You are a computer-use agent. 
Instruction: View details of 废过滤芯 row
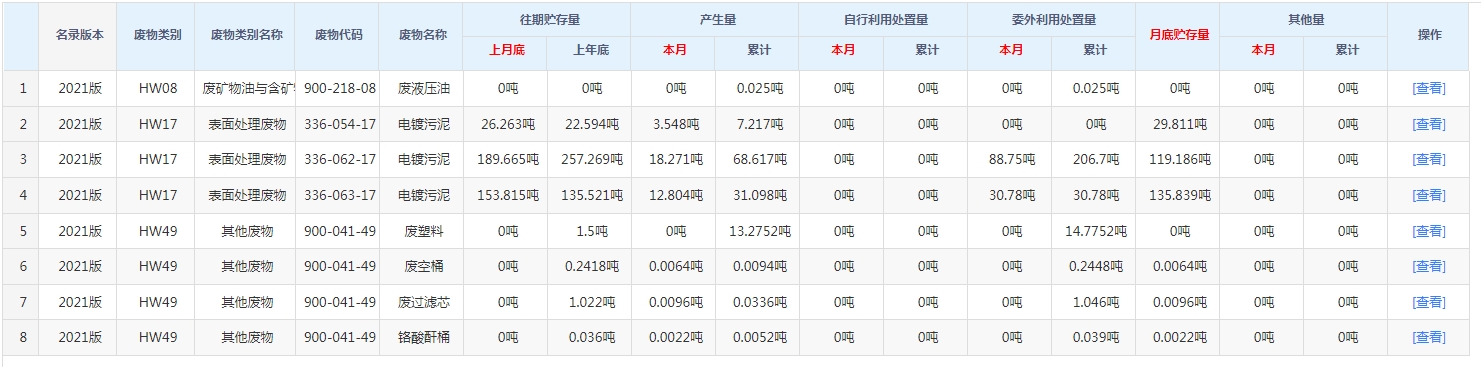tap(1429, 302)
